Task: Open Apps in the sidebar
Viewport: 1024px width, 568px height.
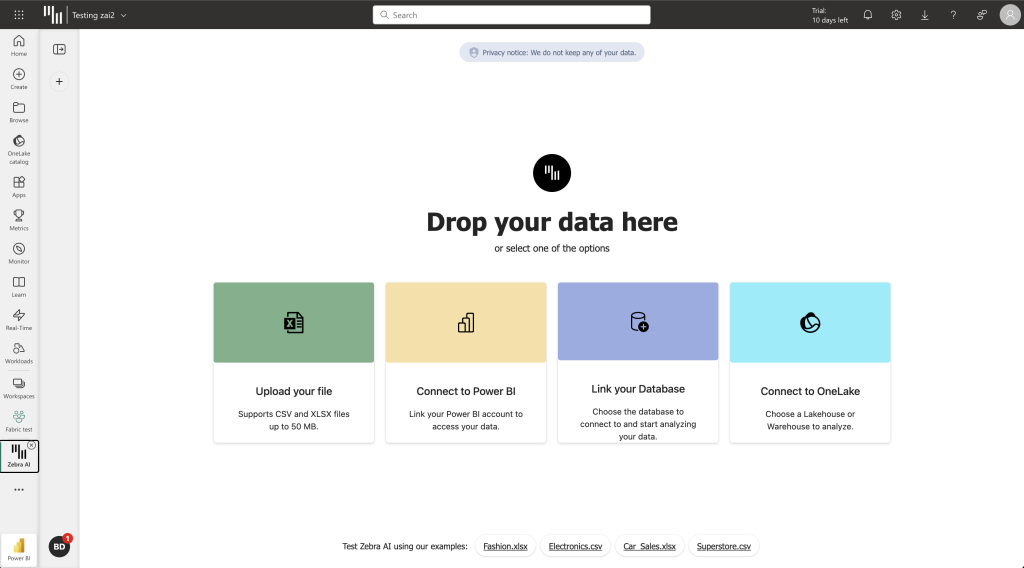Action: (x=19, y=187)
